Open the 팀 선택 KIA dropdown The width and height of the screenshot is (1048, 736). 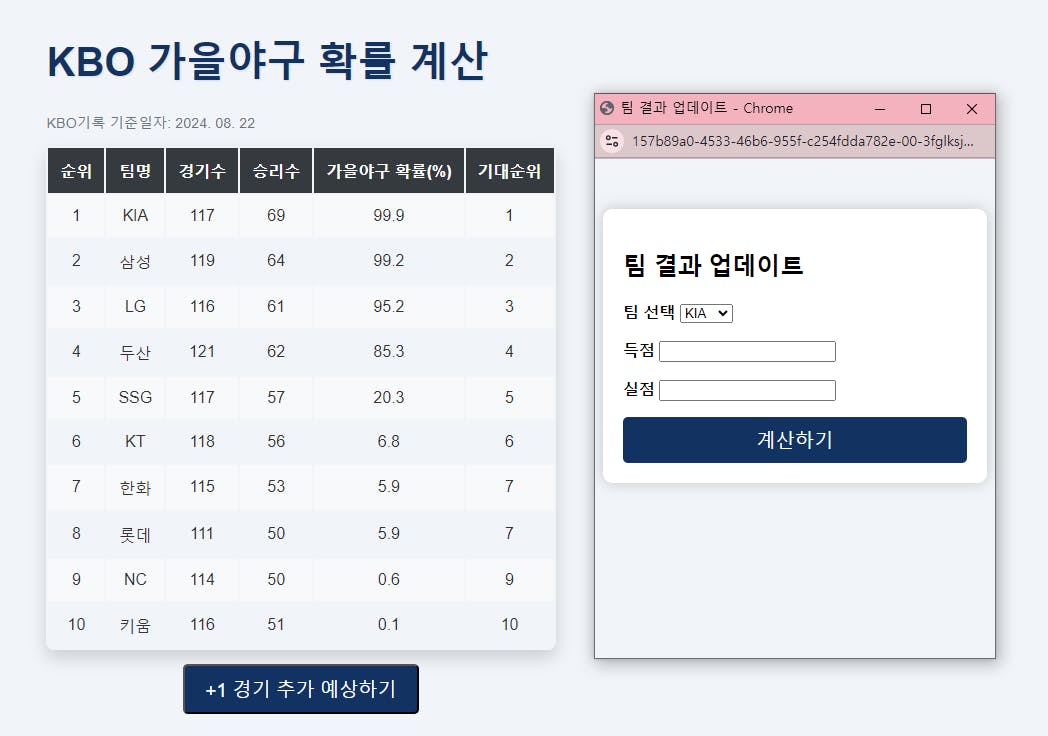tap(706, 314)
